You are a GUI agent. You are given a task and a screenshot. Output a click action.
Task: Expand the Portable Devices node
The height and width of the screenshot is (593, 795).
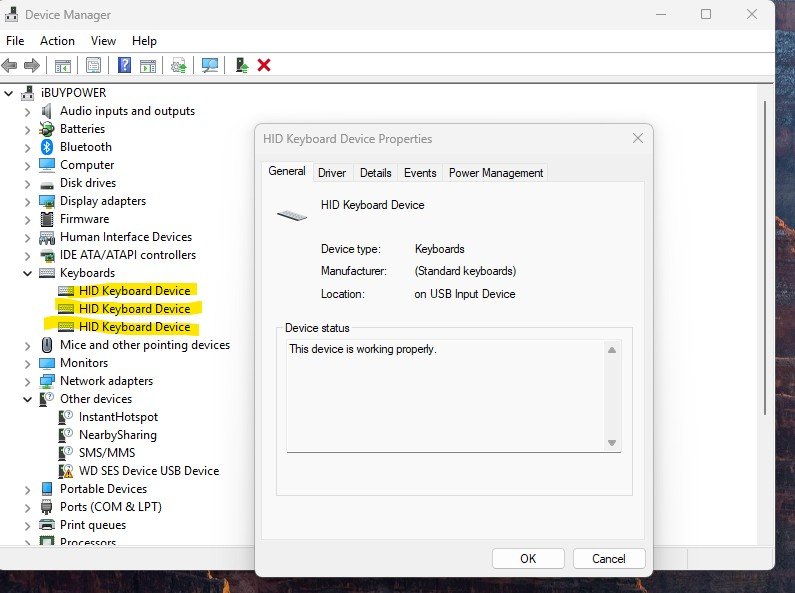(x=27, y=490)
